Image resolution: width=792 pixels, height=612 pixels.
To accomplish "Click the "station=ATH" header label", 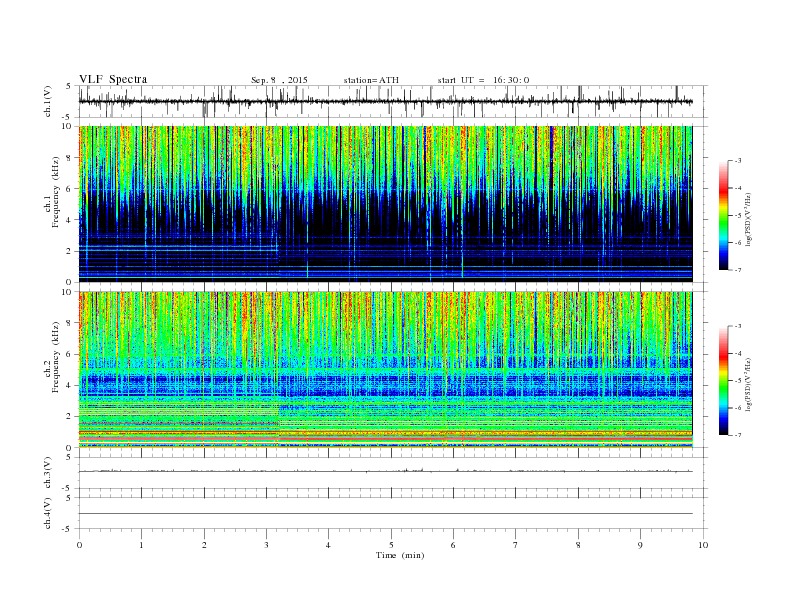I will pos(371,80).
